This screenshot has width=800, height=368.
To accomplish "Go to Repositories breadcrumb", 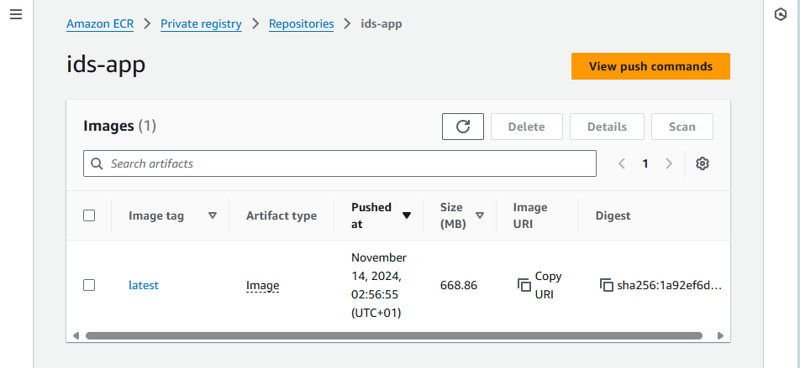I will pos(302,24).
